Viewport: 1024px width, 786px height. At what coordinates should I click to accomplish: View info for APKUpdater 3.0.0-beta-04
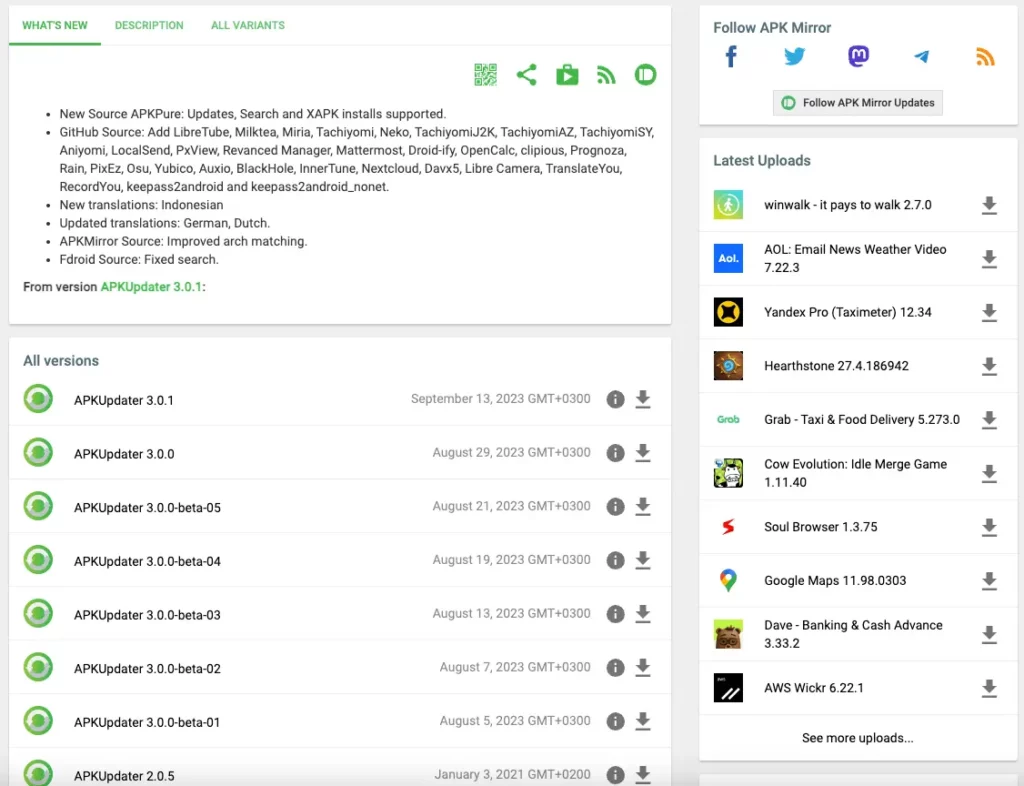615,560
